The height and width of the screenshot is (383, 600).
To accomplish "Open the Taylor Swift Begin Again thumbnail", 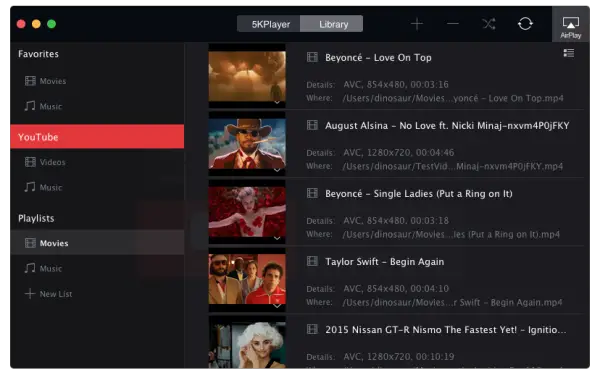I will pos(247,279).
